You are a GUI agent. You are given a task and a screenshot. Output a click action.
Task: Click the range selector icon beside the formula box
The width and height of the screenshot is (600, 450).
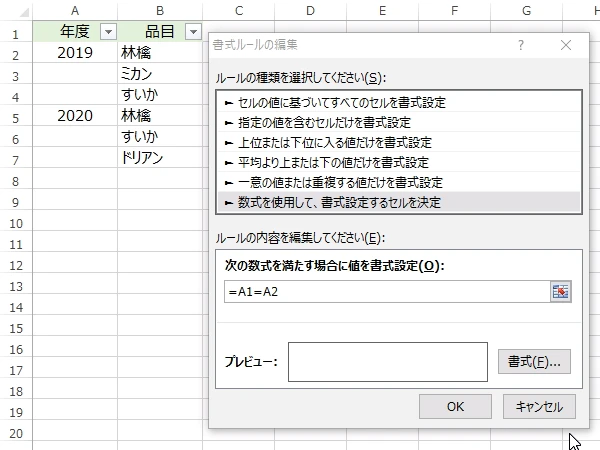[x=561, y=292]
